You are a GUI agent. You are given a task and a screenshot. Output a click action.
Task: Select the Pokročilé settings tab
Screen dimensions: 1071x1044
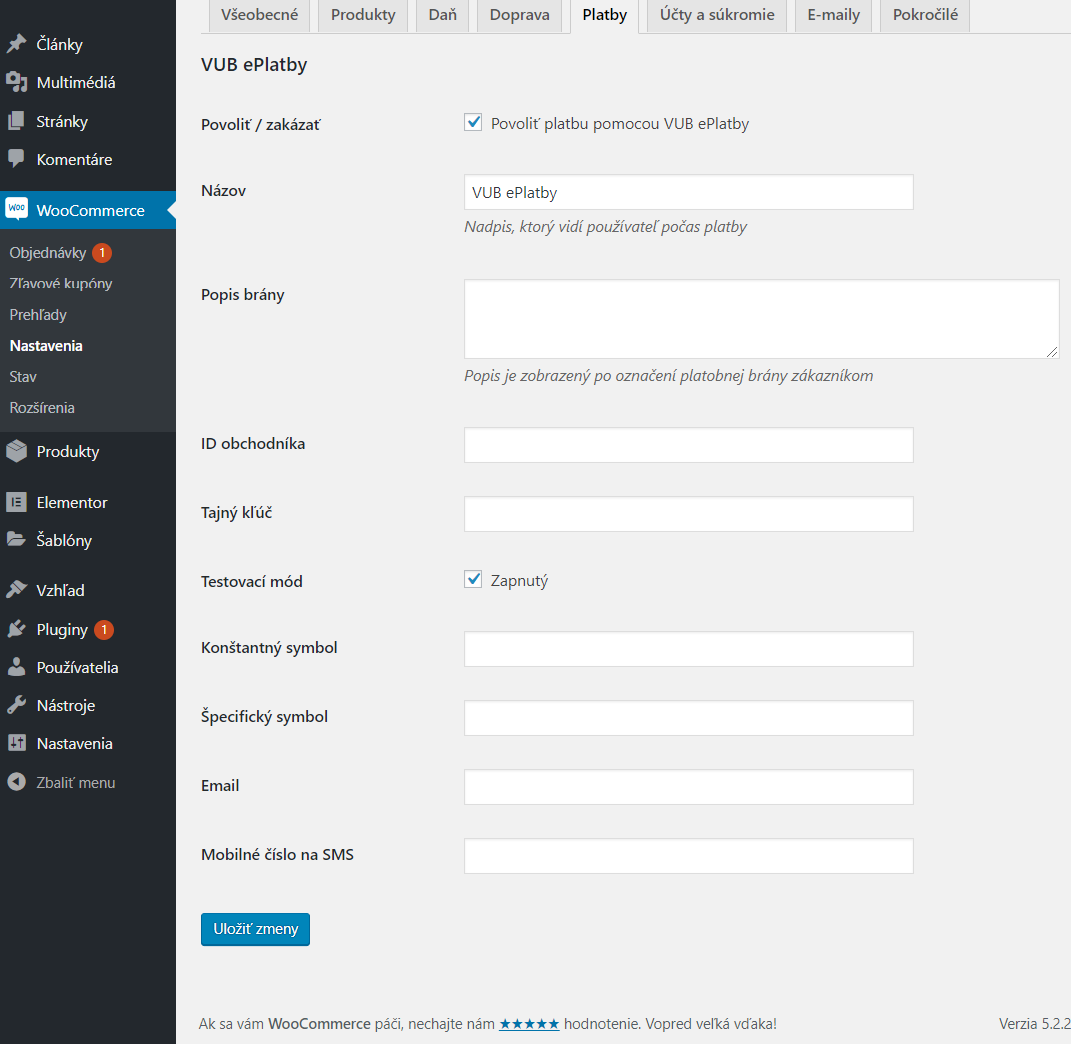click(x=925, y=15)
